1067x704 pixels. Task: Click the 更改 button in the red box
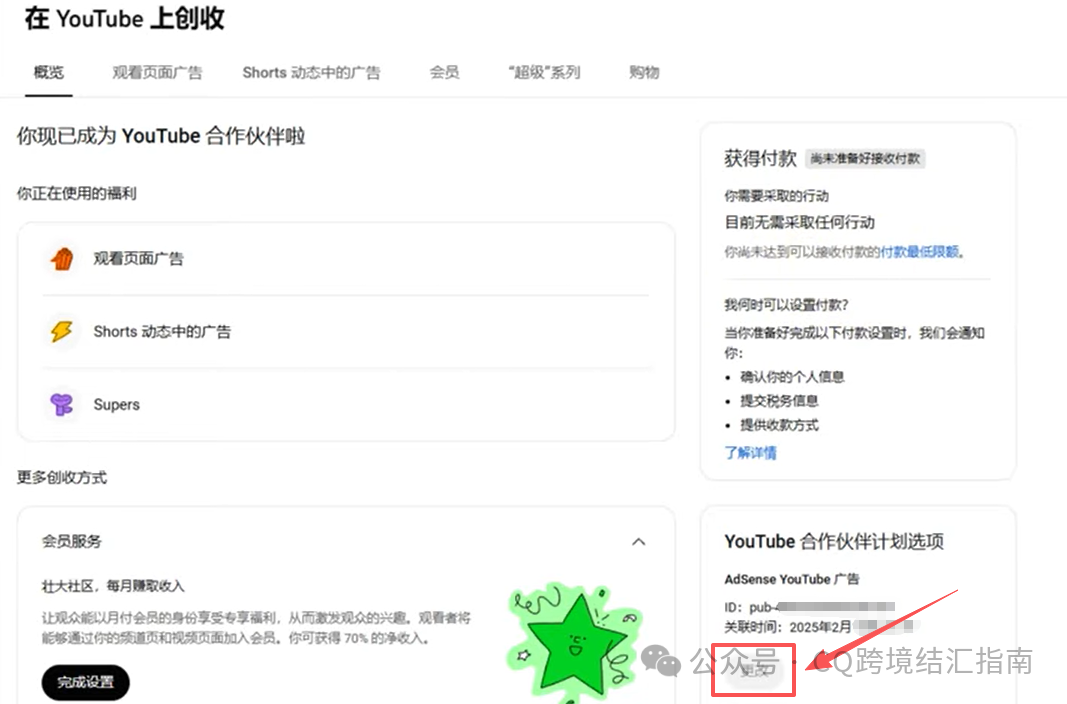pos(754,672)
